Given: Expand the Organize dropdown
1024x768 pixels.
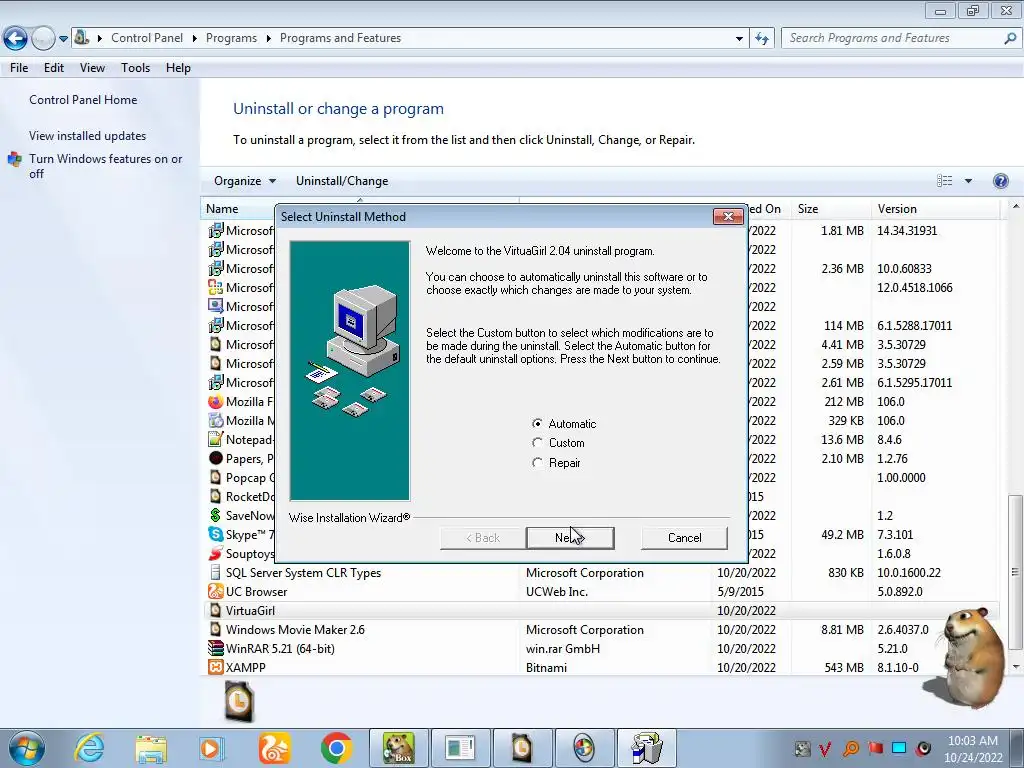Looking at the screenshot, I should point(245,181).
